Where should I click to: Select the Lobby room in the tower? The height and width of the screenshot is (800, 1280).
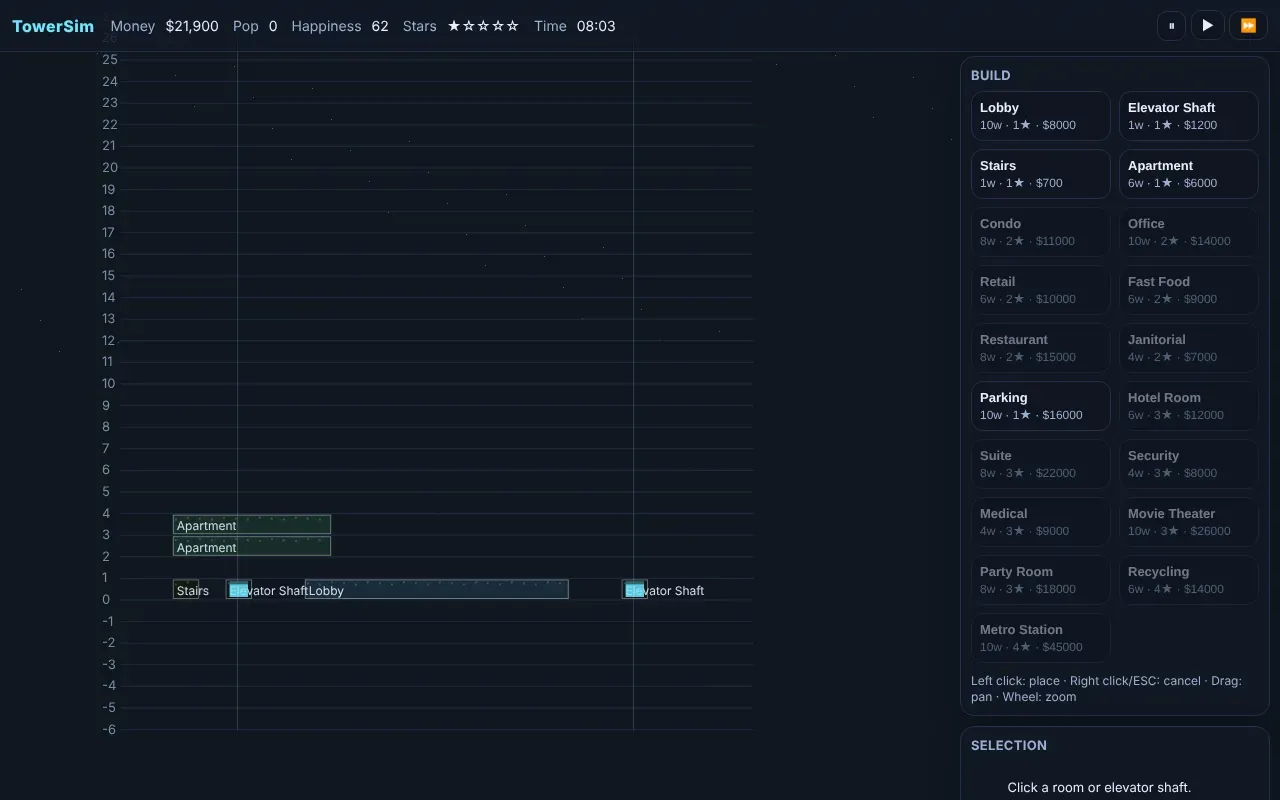[437, 589]
